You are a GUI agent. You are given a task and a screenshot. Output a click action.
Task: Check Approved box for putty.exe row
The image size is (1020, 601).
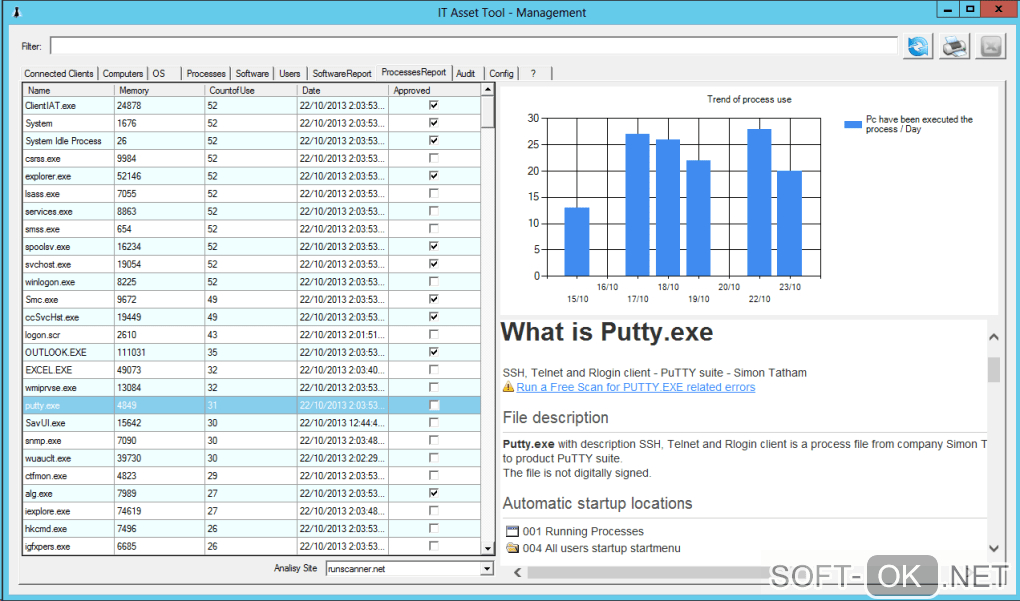[x=433, y=405]
